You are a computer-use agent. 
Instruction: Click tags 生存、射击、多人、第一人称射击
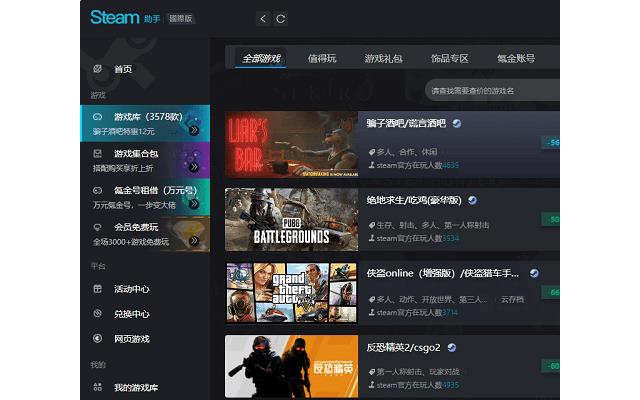433,225
